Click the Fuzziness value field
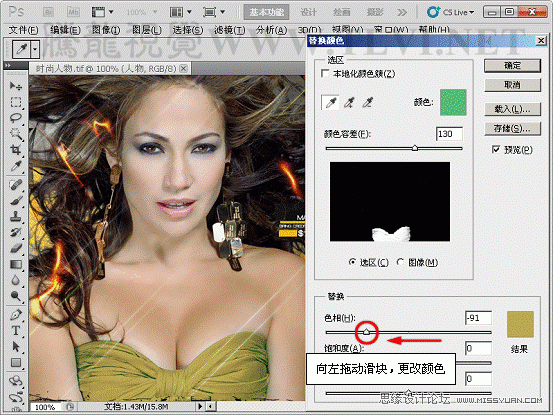This screenshot has width=553, height=415. tap(449, 134)
